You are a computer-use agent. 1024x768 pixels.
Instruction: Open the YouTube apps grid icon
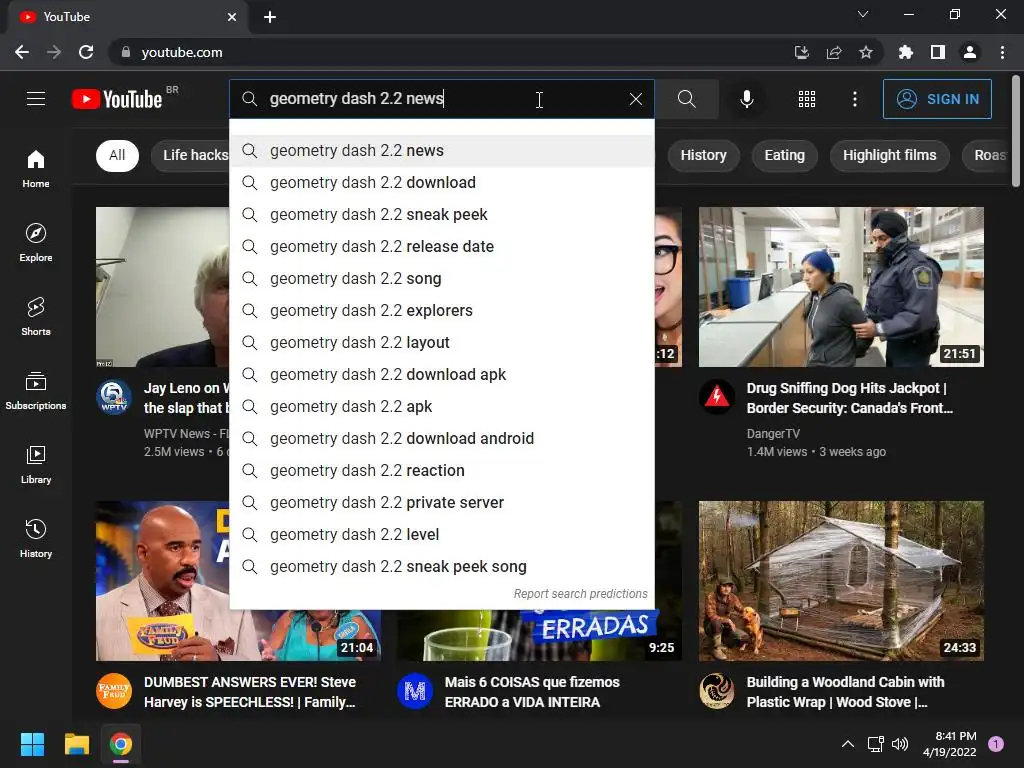[807, 99]
